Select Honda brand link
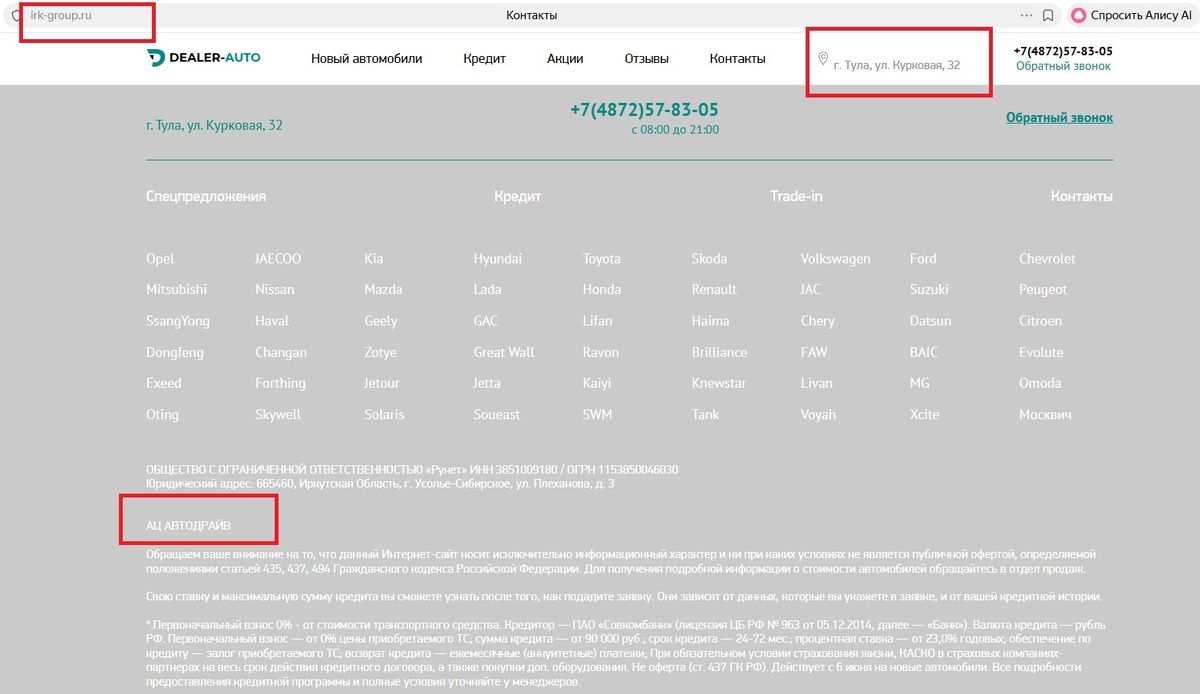Image resolution: width=1200 pixels, height=694 pixels. point(602,289)
